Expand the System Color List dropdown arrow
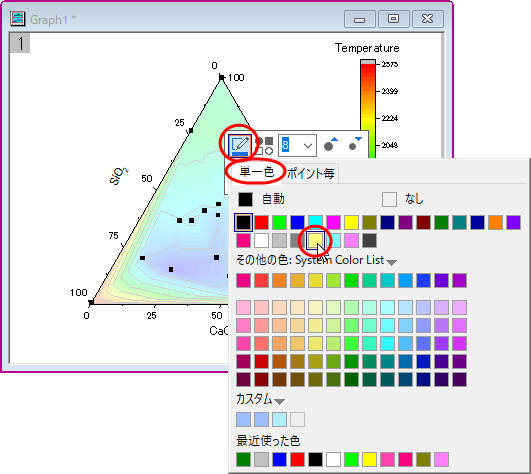Viewport: 531px width, 474px height. [391, 262]
